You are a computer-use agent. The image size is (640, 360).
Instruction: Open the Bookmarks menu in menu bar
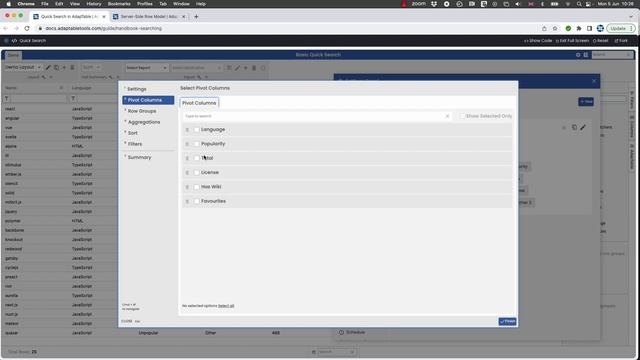coord(119,4)
